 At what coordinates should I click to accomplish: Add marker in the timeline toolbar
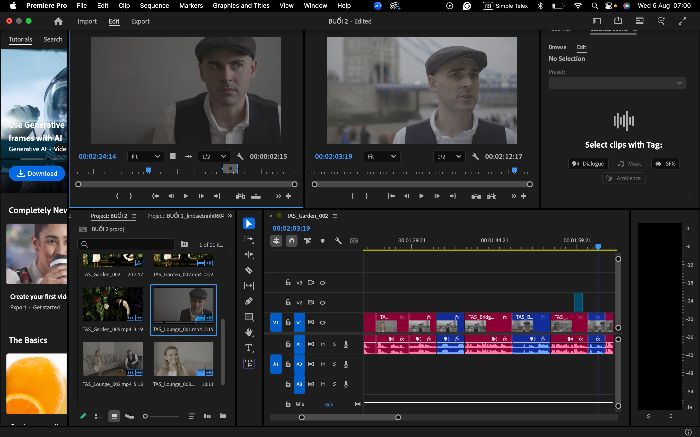(x=322, y=241)
